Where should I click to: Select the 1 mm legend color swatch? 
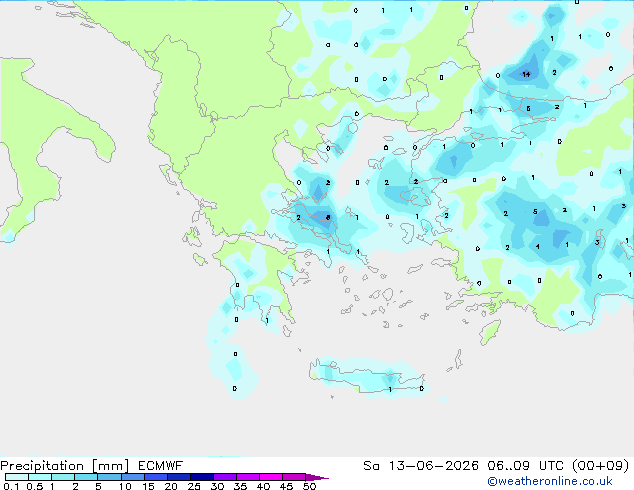click(63, 477)
